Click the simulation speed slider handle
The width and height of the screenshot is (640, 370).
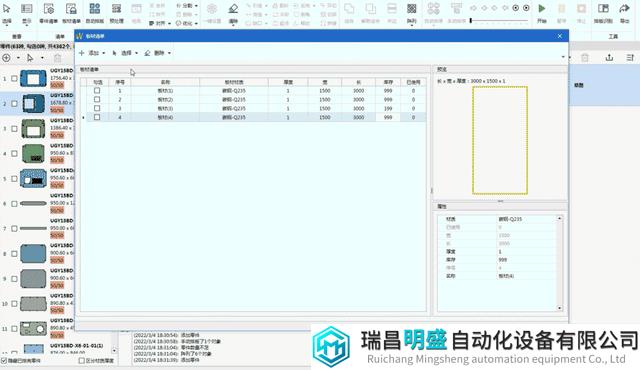(471, 20)
